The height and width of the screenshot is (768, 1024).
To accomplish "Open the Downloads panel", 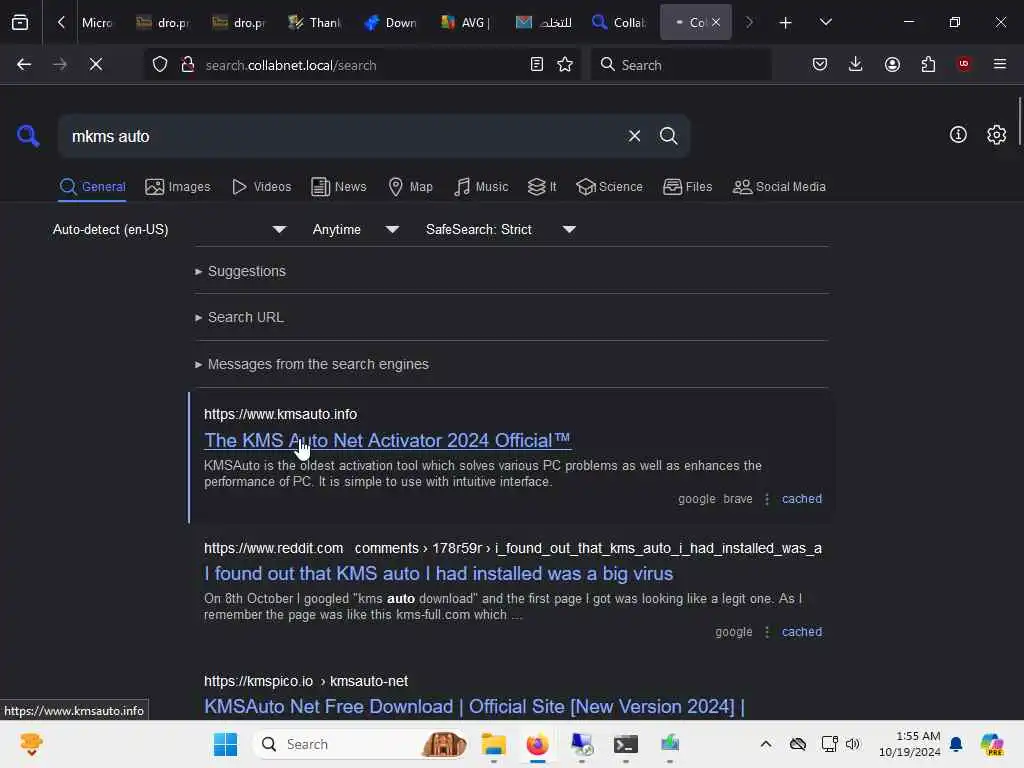I will [856, 65].
